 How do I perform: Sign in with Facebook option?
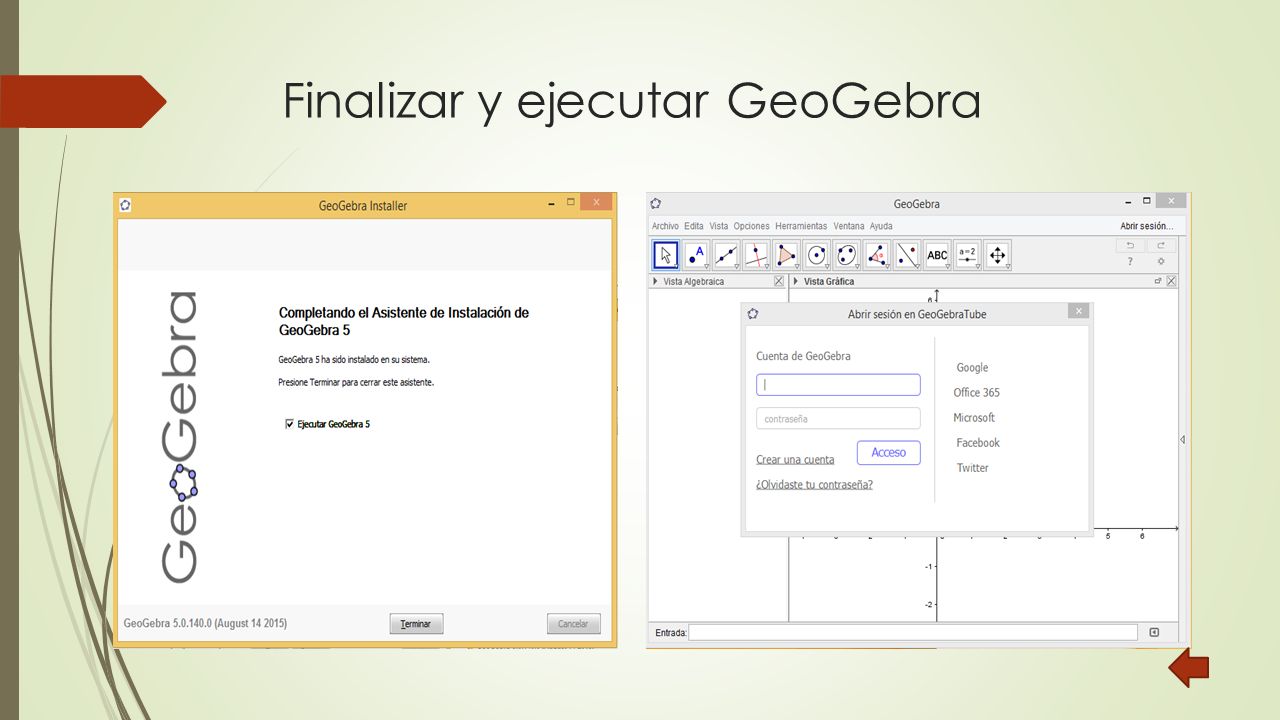click(978, 443)
